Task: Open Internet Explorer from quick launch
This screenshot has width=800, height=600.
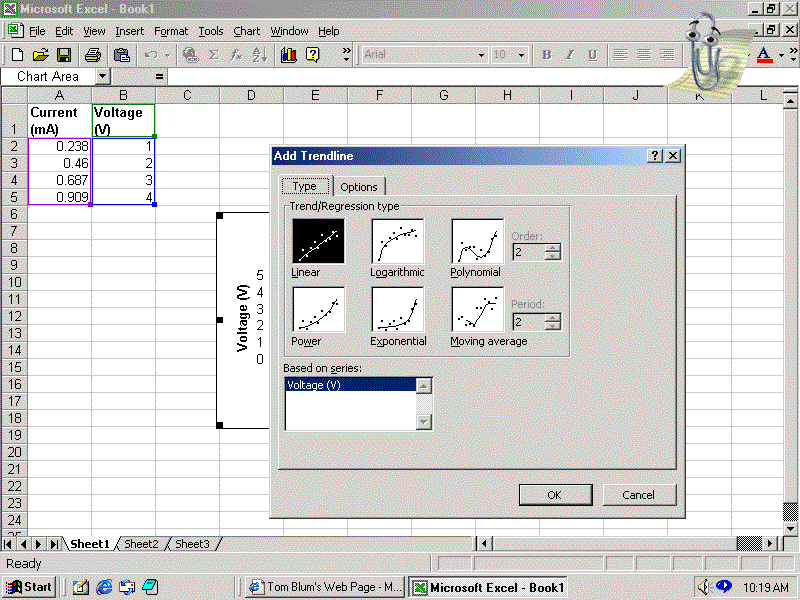Action: pyautogui.click(x=104, y=587)
